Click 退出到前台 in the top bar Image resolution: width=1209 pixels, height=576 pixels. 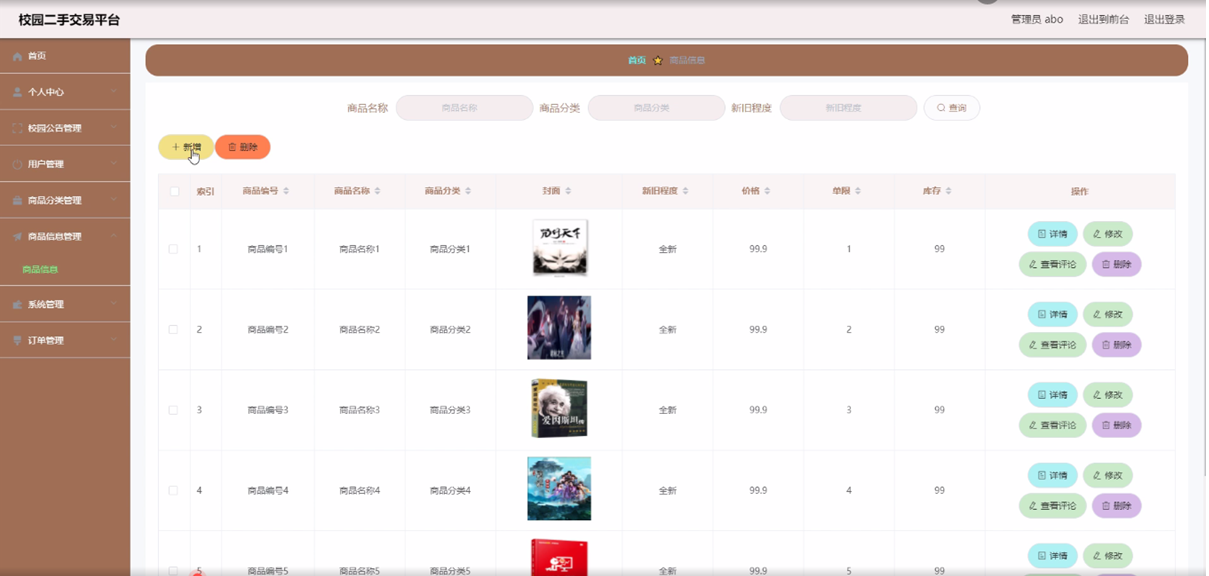coord(1104,20)
